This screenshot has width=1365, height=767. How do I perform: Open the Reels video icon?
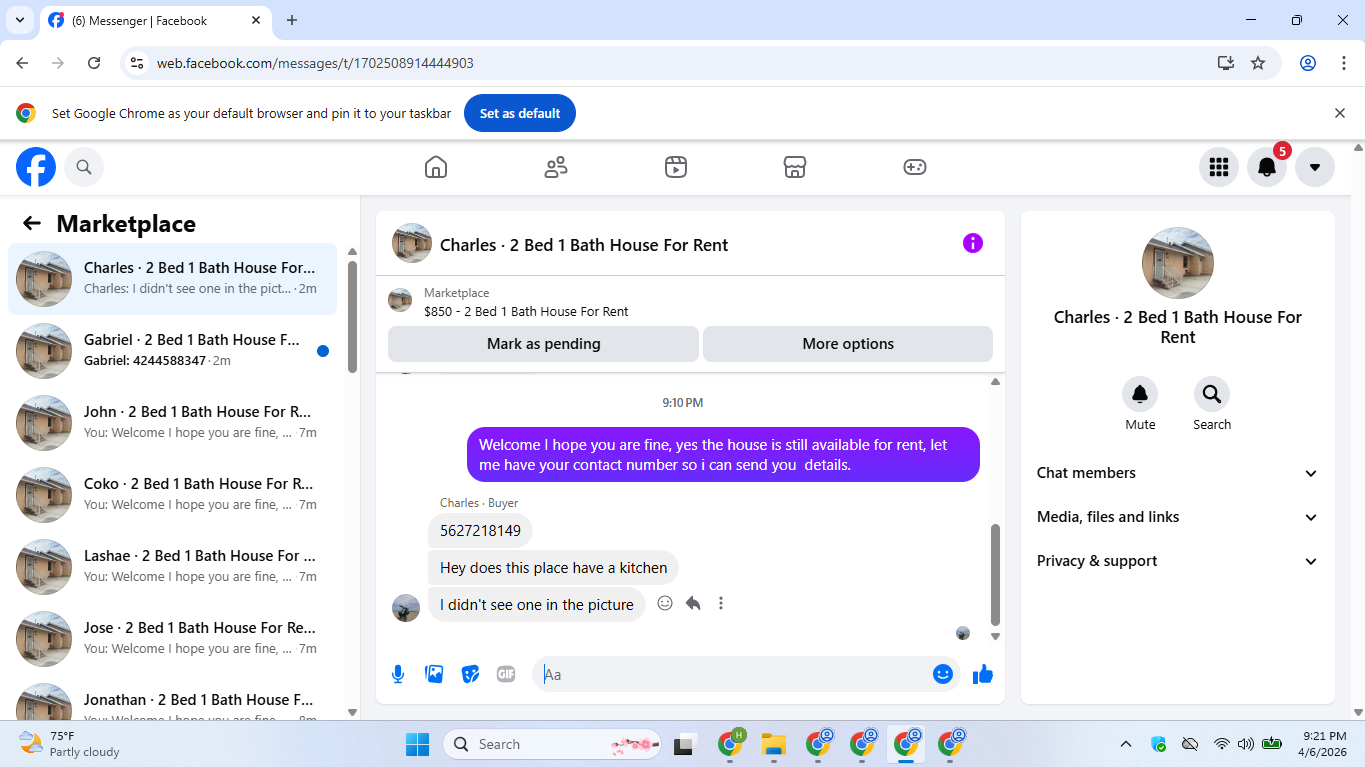click(676, 167)
